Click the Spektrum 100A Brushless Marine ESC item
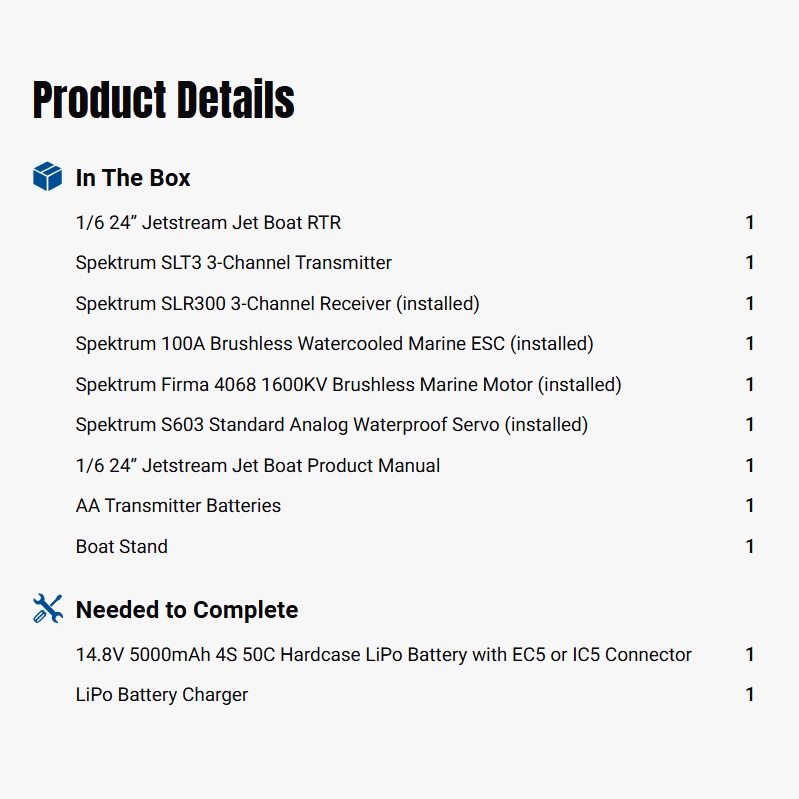The image size is (799, 799). 334,344
